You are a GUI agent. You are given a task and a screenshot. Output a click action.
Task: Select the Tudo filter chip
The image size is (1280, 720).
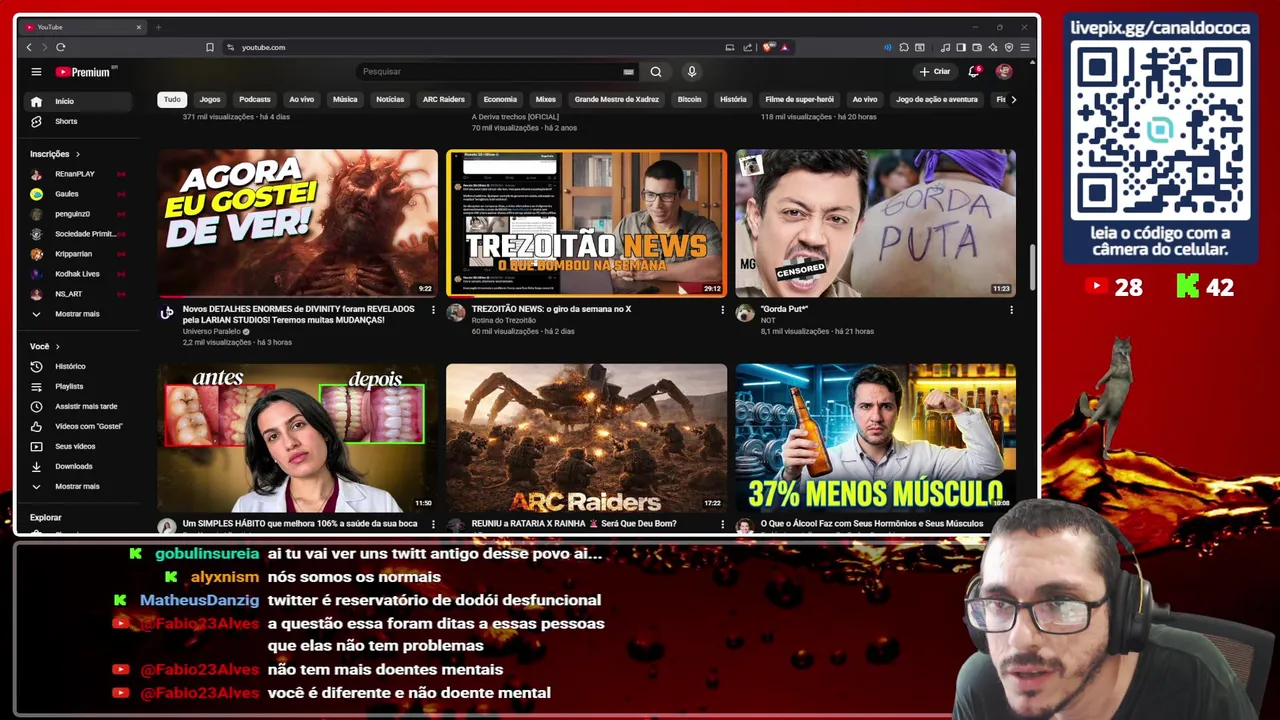[x=172, y=99]
